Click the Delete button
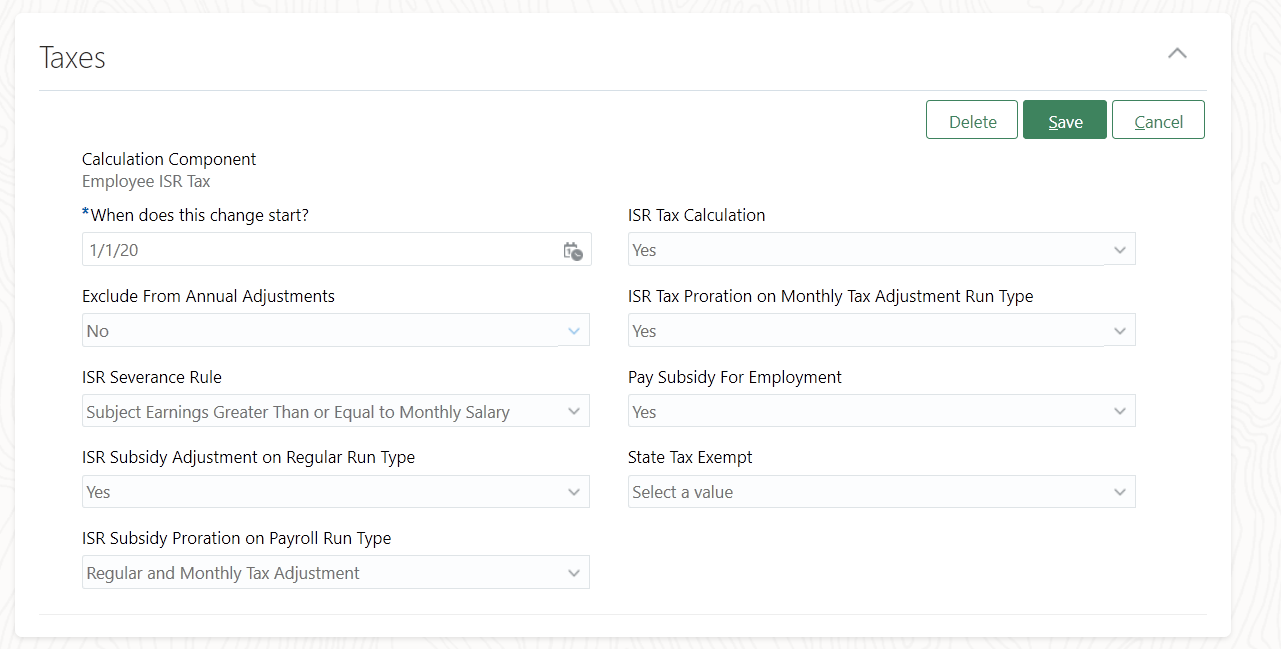The width and height of the screenshot is (1281, 649). tap(972, 120)
